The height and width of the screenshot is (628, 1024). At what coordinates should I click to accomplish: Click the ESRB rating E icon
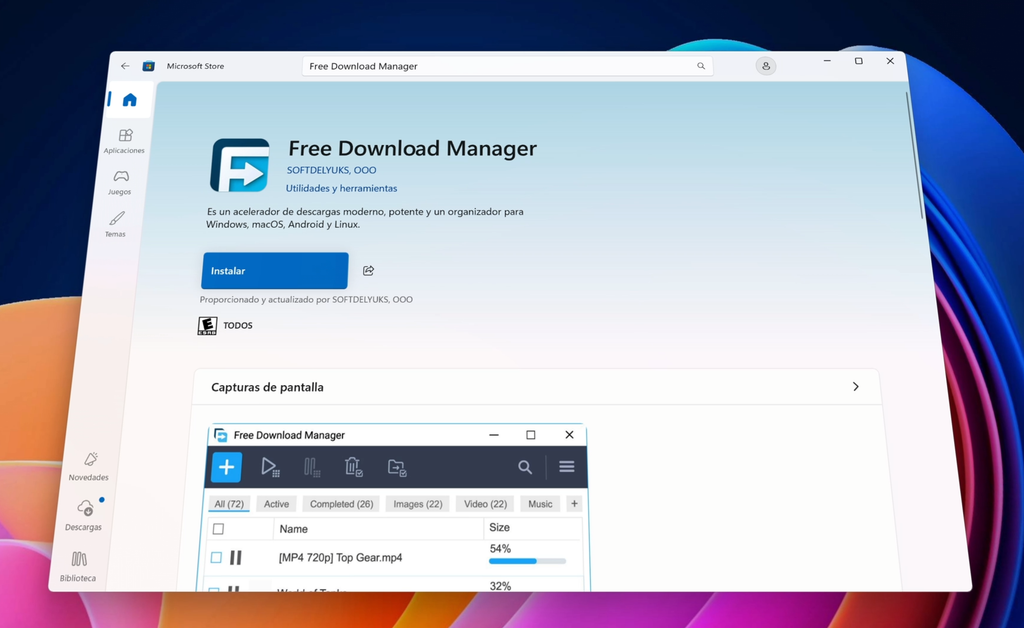click(207, 326)
